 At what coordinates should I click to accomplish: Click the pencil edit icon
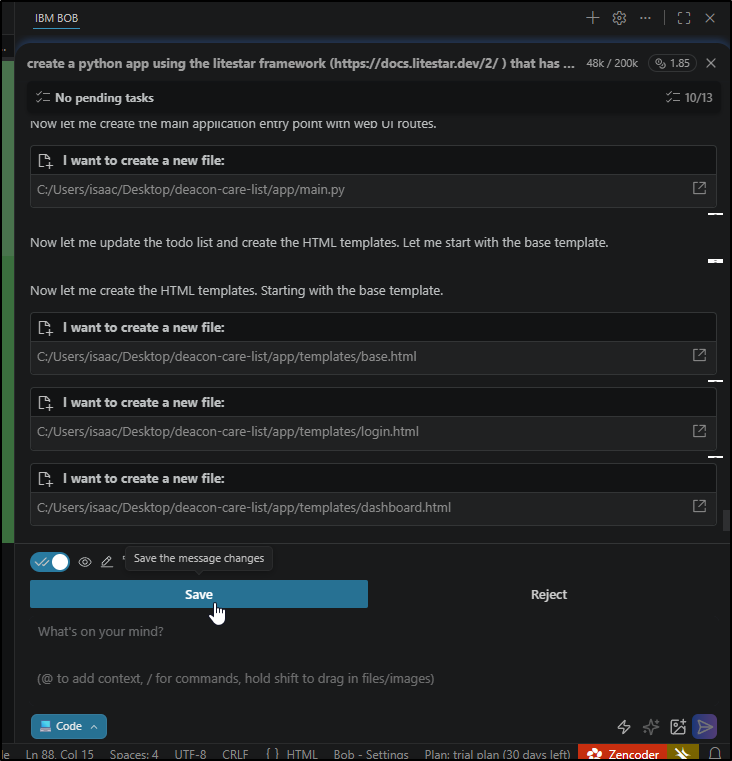[107, 562]
